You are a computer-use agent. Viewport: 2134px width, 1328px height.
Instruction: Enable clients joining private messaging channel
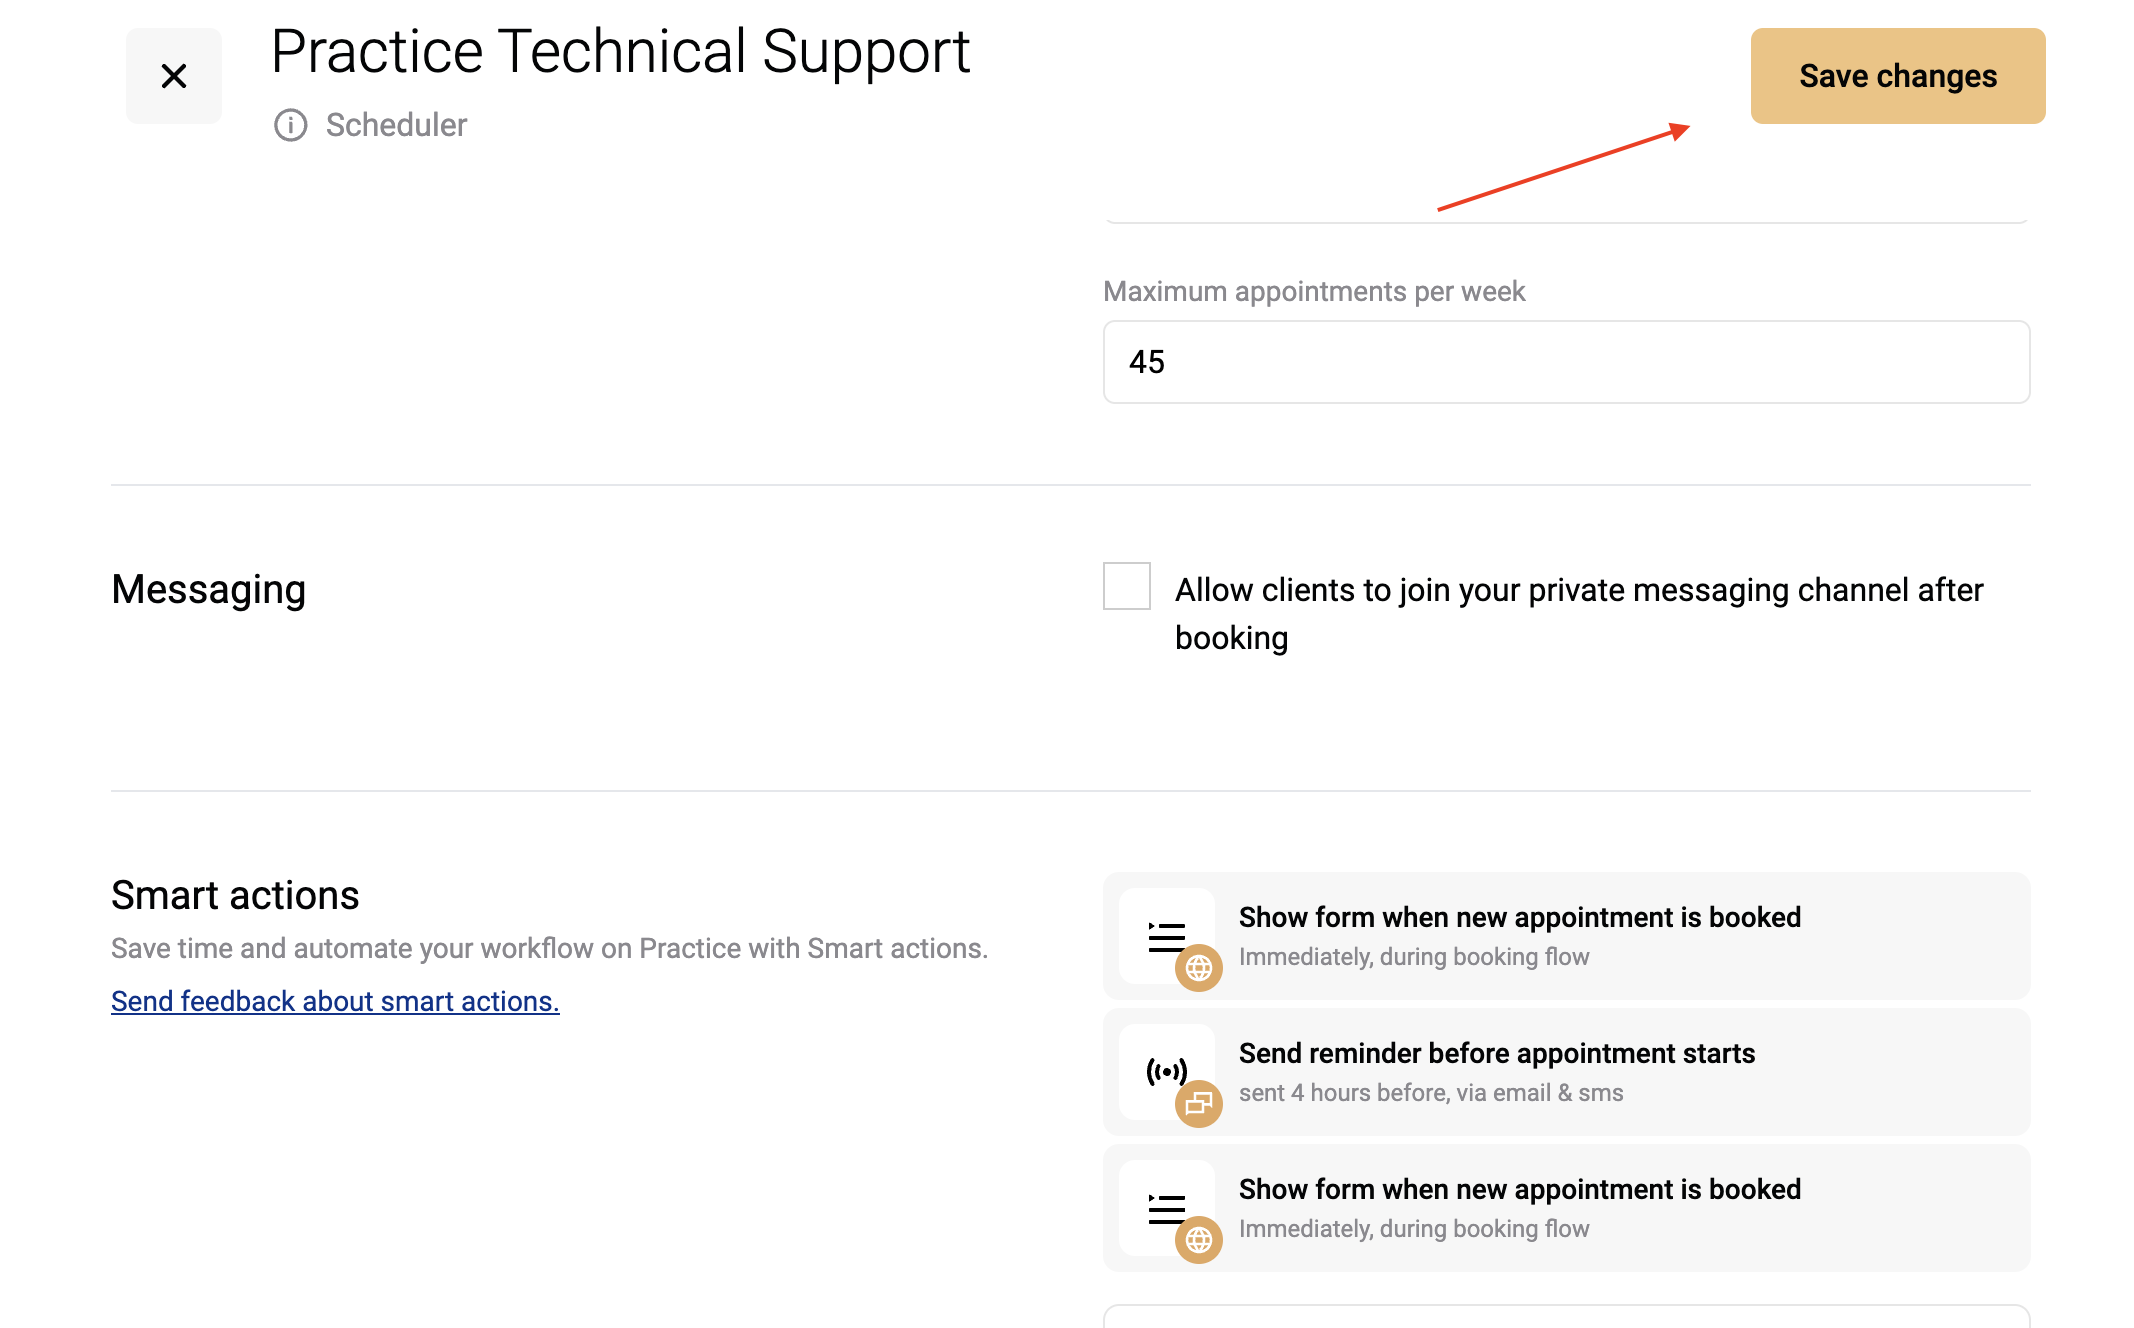1127,586
